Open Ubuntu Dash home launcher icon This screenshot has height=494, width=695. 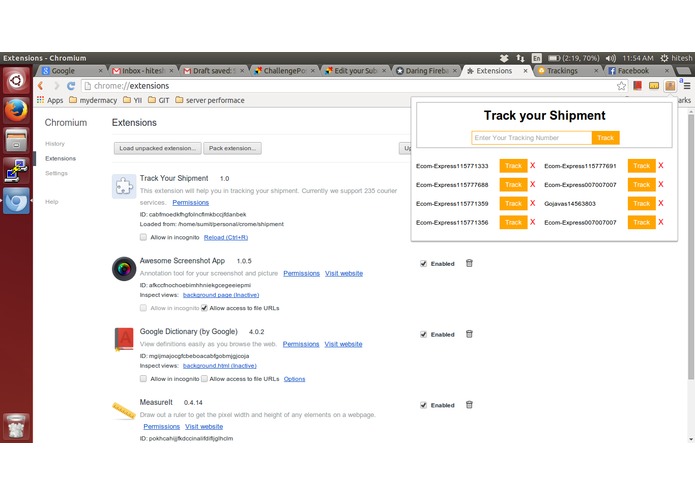point(16,80)
